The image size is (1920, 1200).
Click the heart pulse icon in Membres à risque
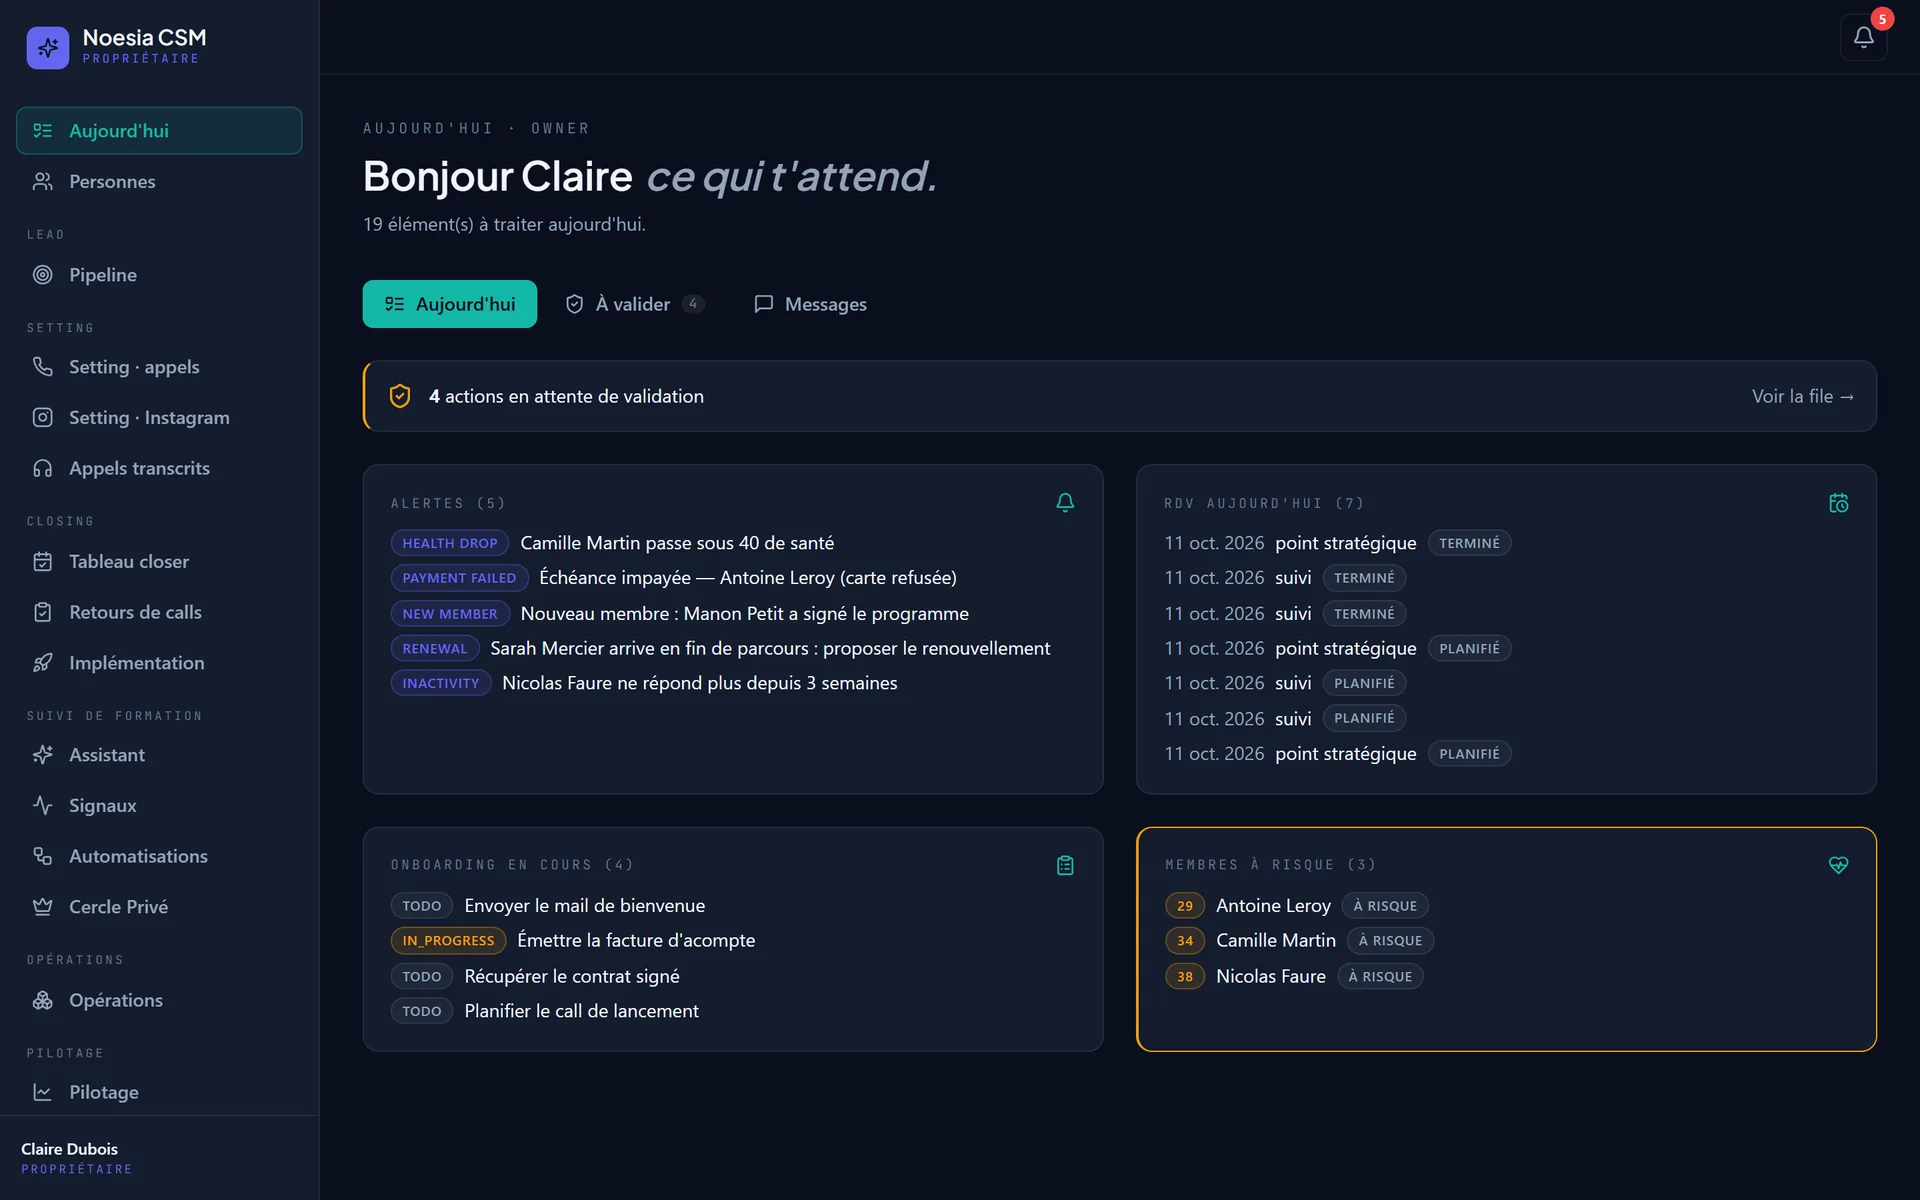point(1838,865)
